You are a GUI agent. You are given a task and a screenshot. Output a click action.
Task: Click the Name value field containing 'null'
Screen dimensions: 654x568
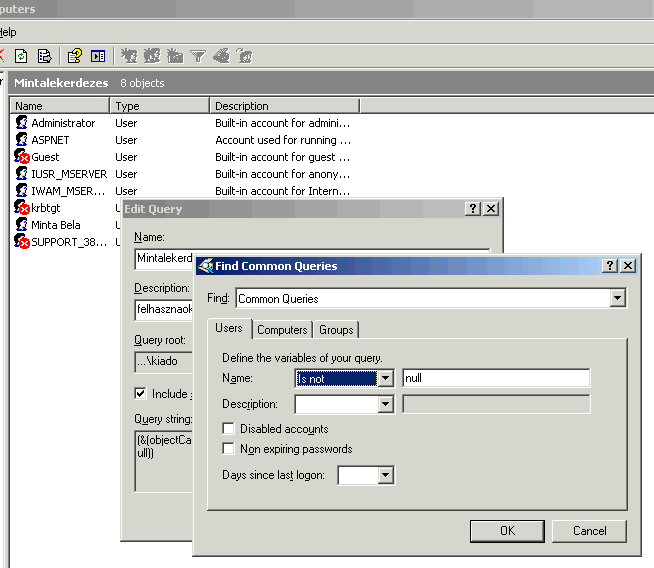[x=496, y=378]
